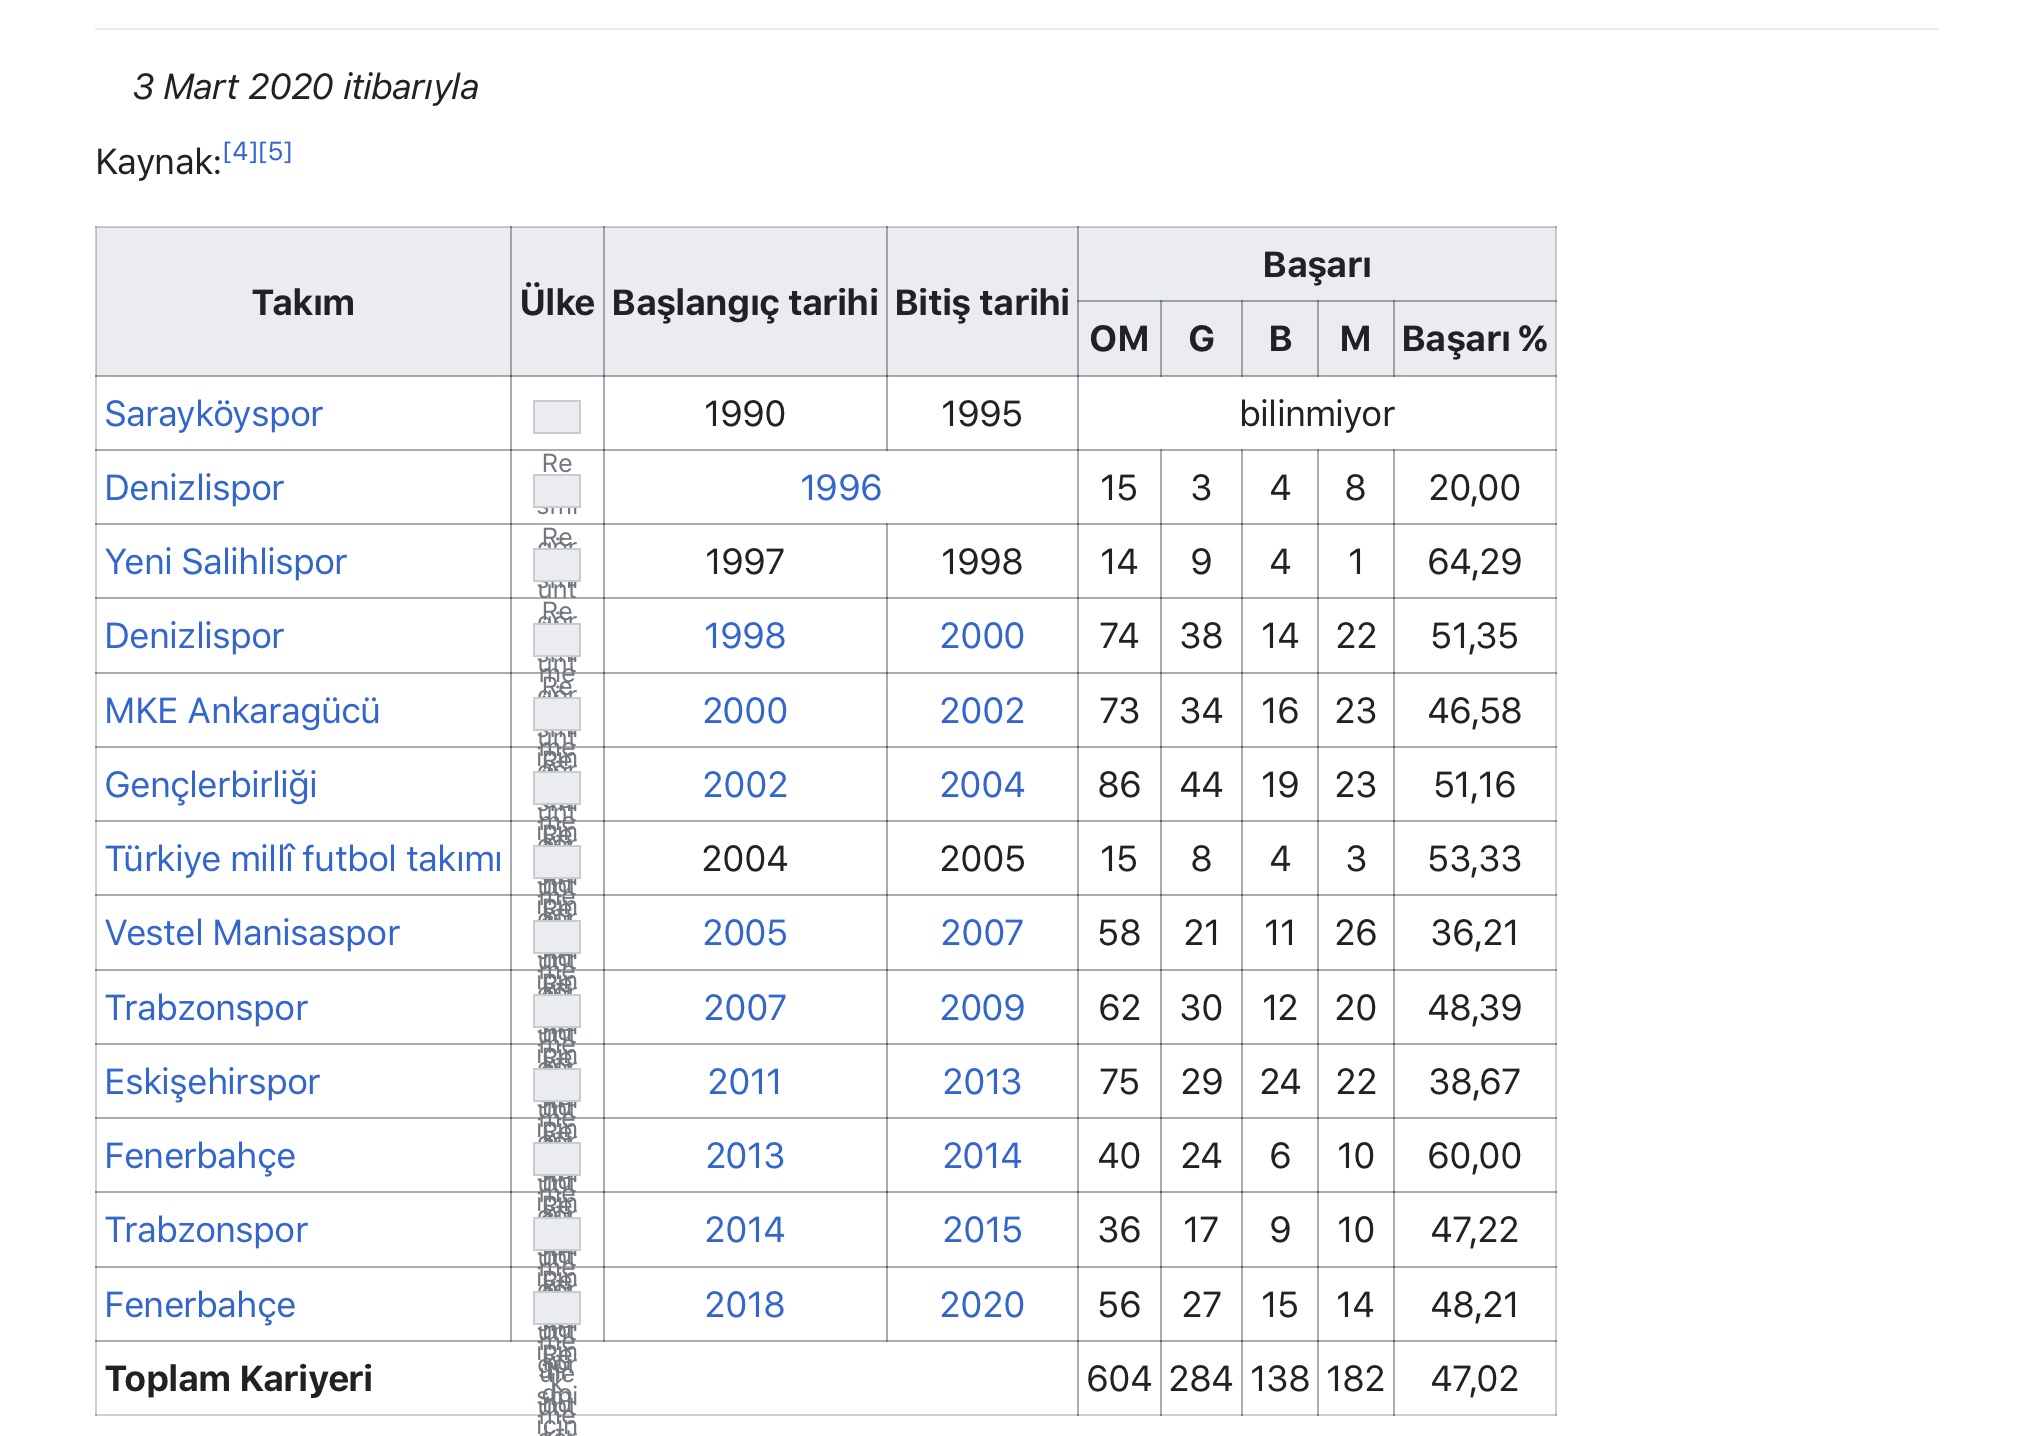Viewport: 2041px width, 1436px height.
Task: Open the 1996 season year link
Action: [x=840, y=488]
